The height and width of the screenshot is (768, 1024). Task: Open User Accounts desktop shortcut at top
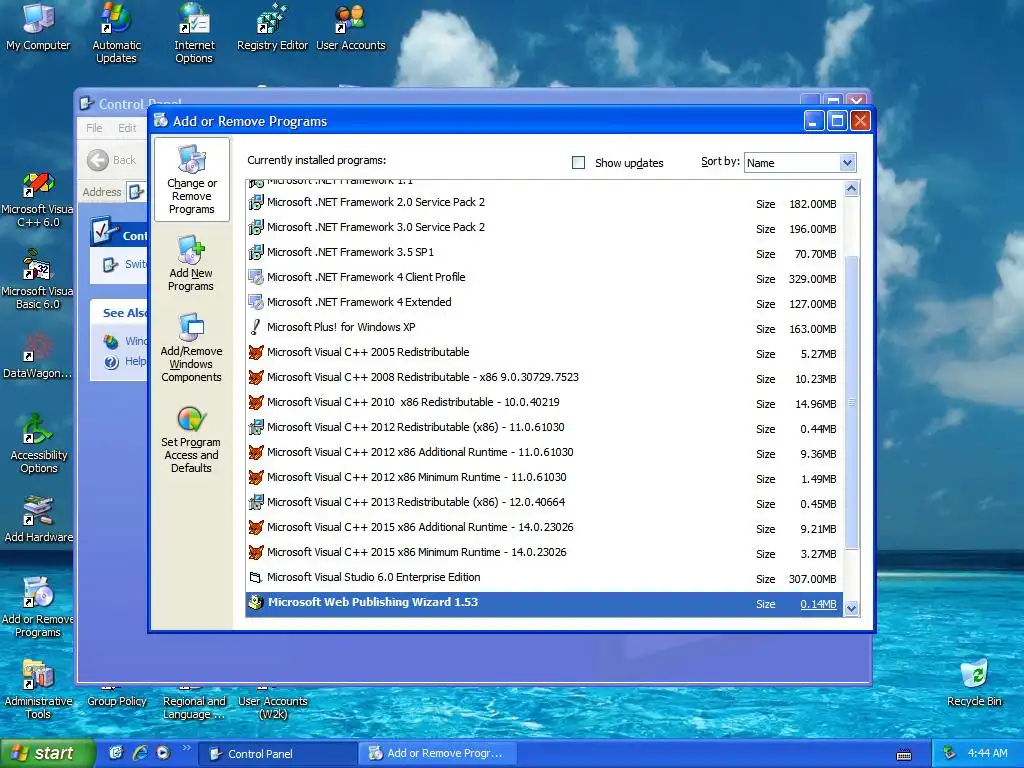[351, 27]
